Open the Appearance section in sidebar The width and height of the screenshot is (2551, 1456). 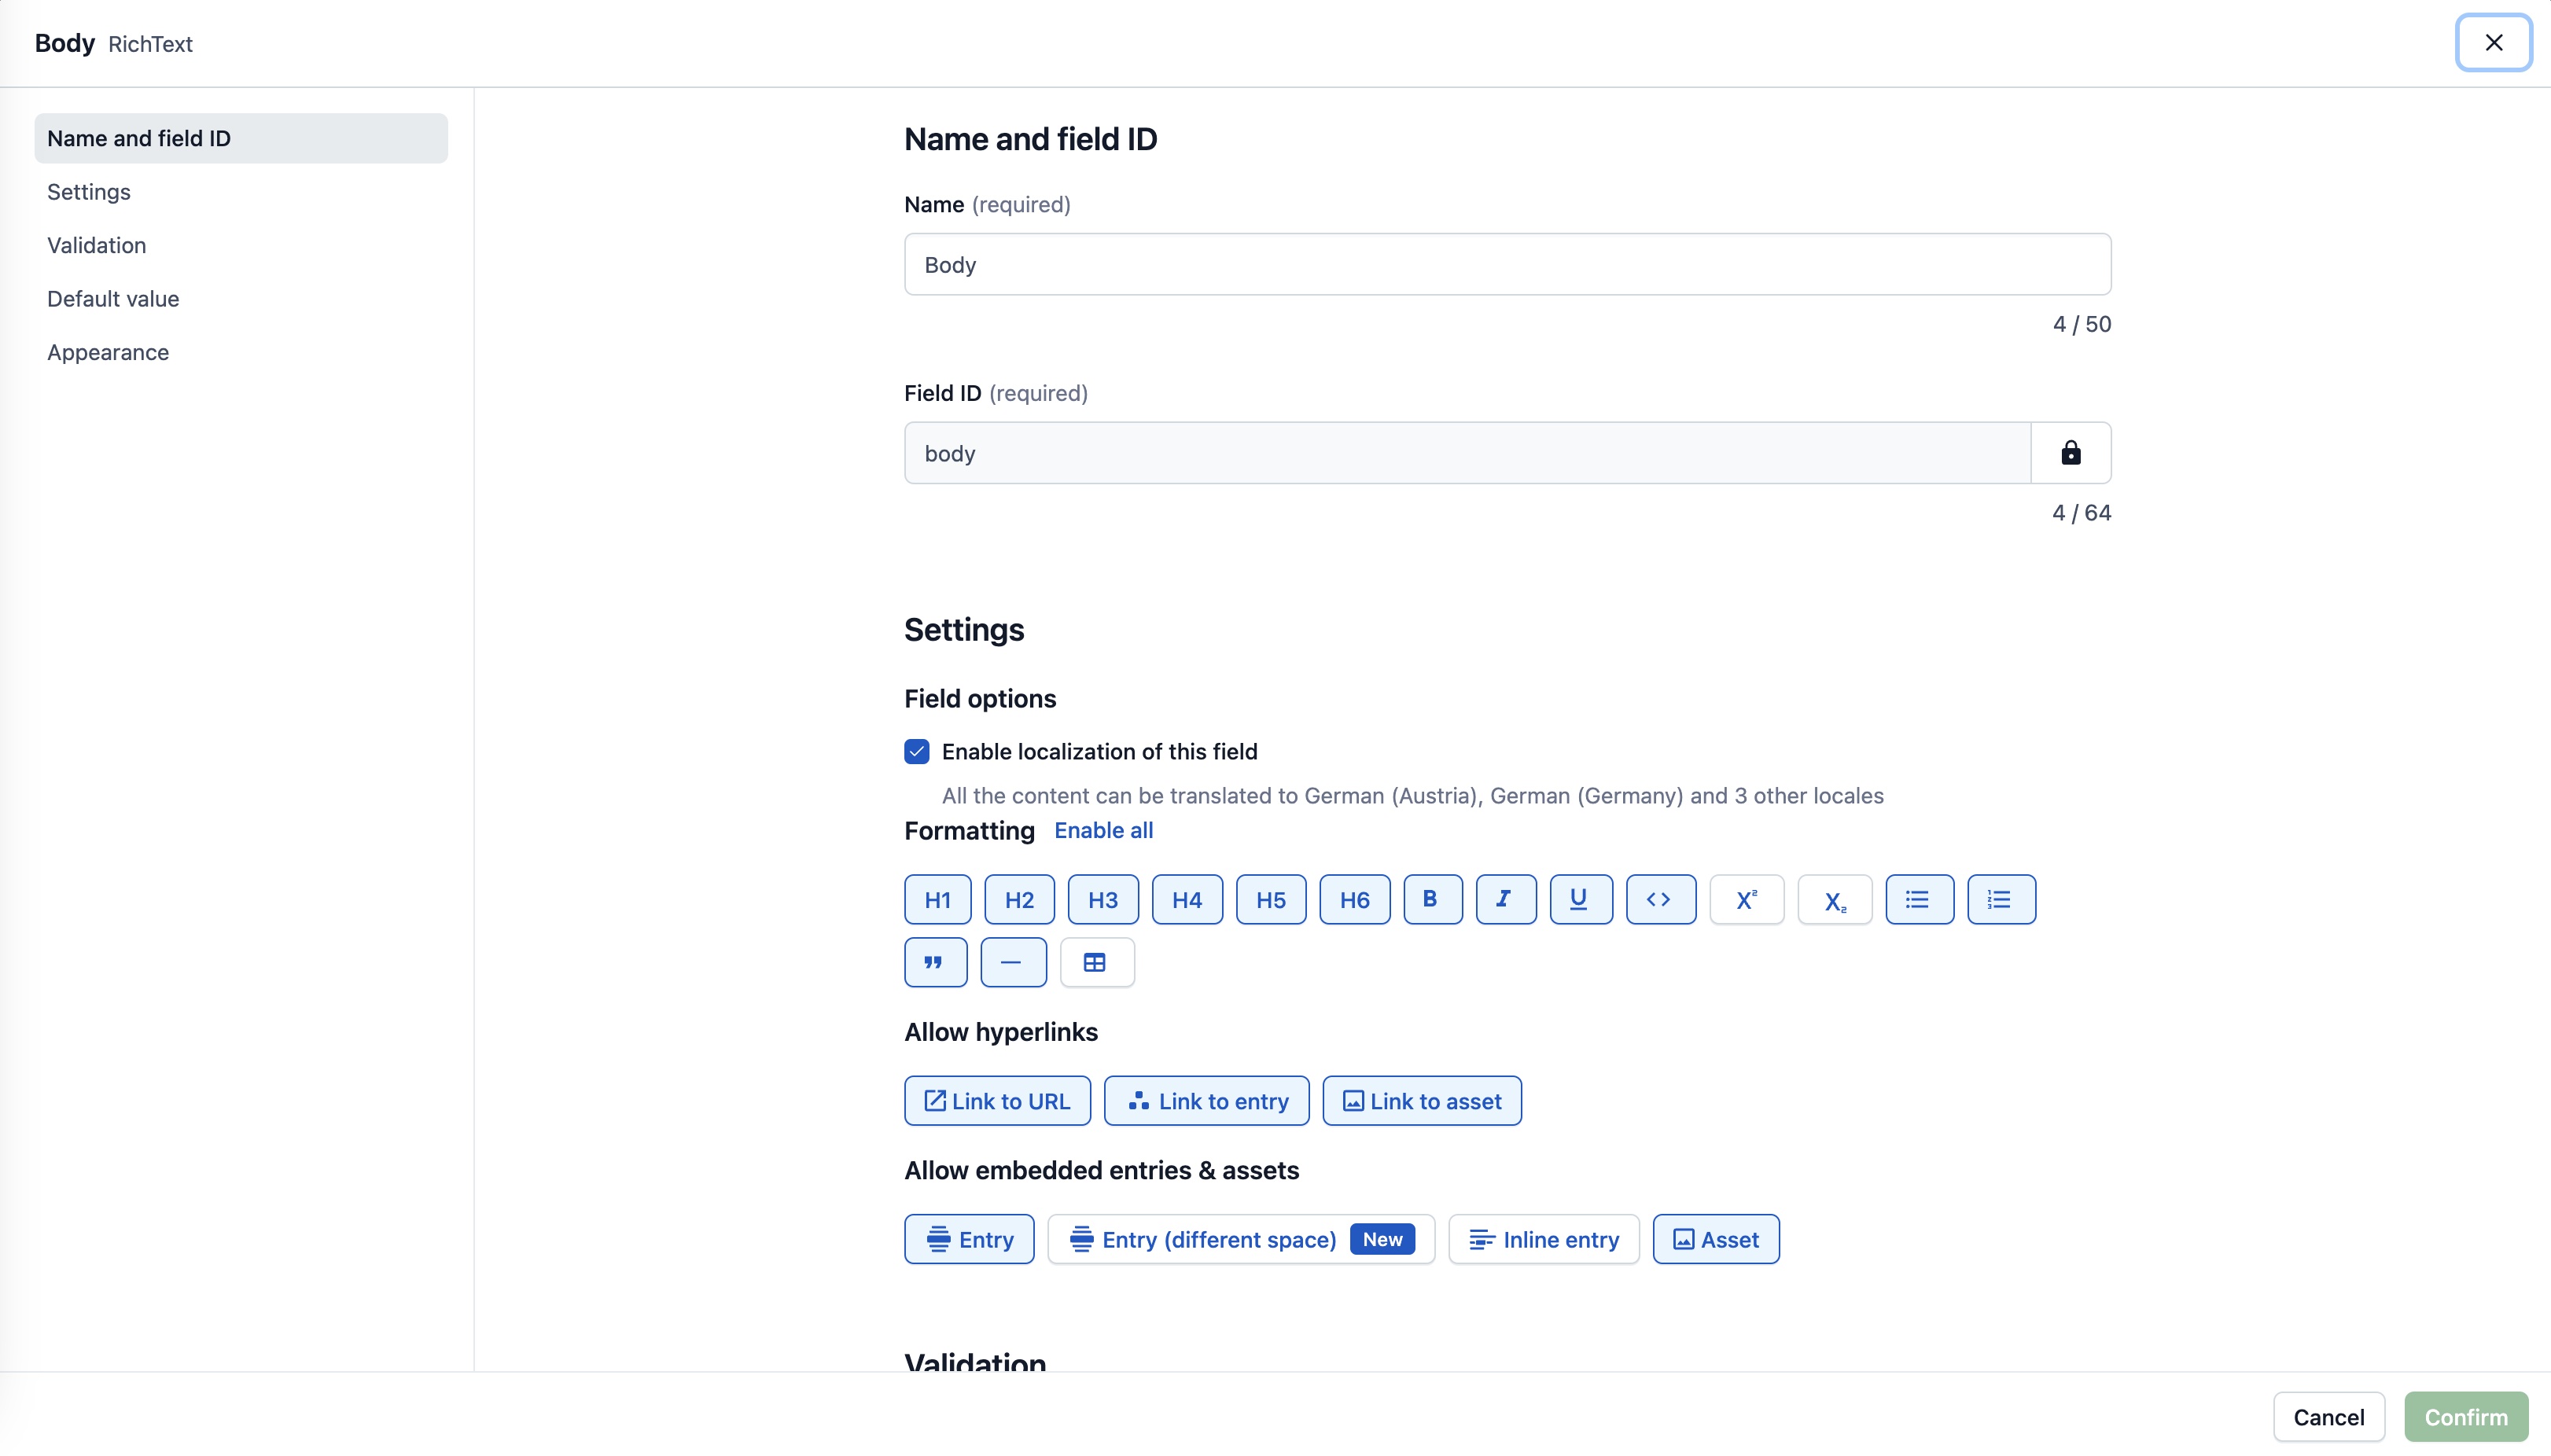[x=108, y=352]
